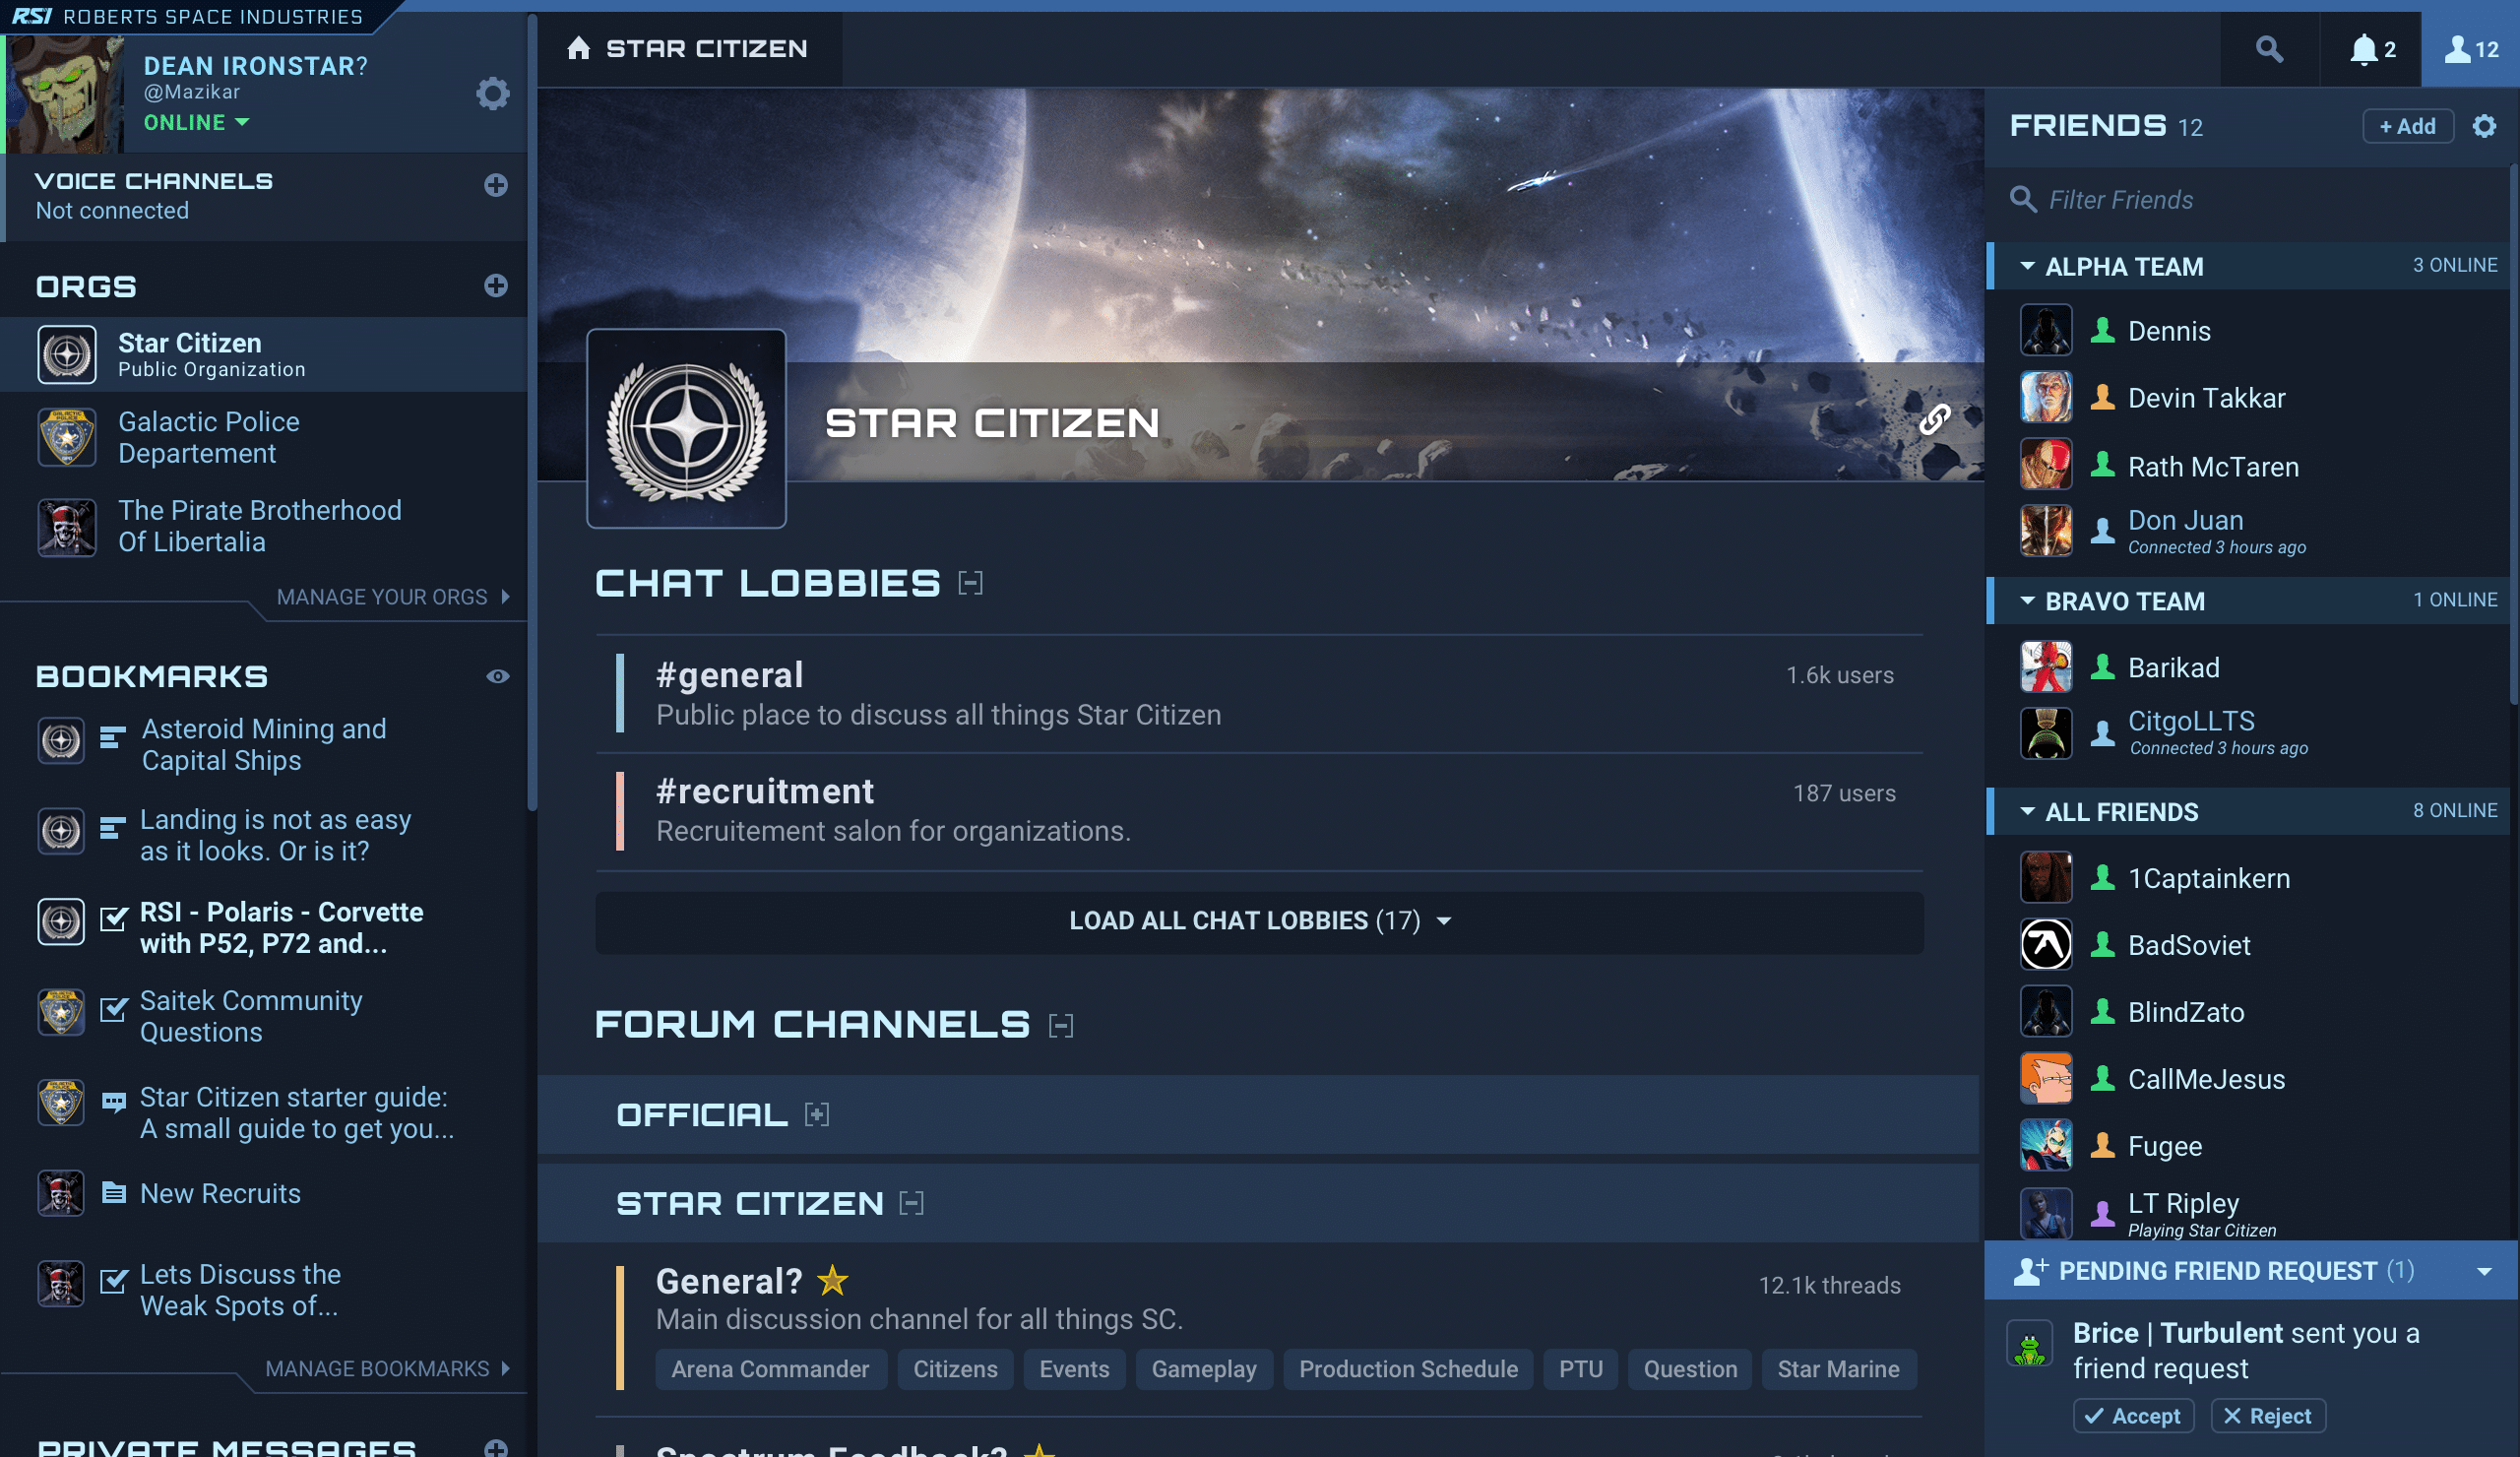Select the Production Schedule tag
This screenshot has width=2520, height=1457.
[x=1407, y=1369]
